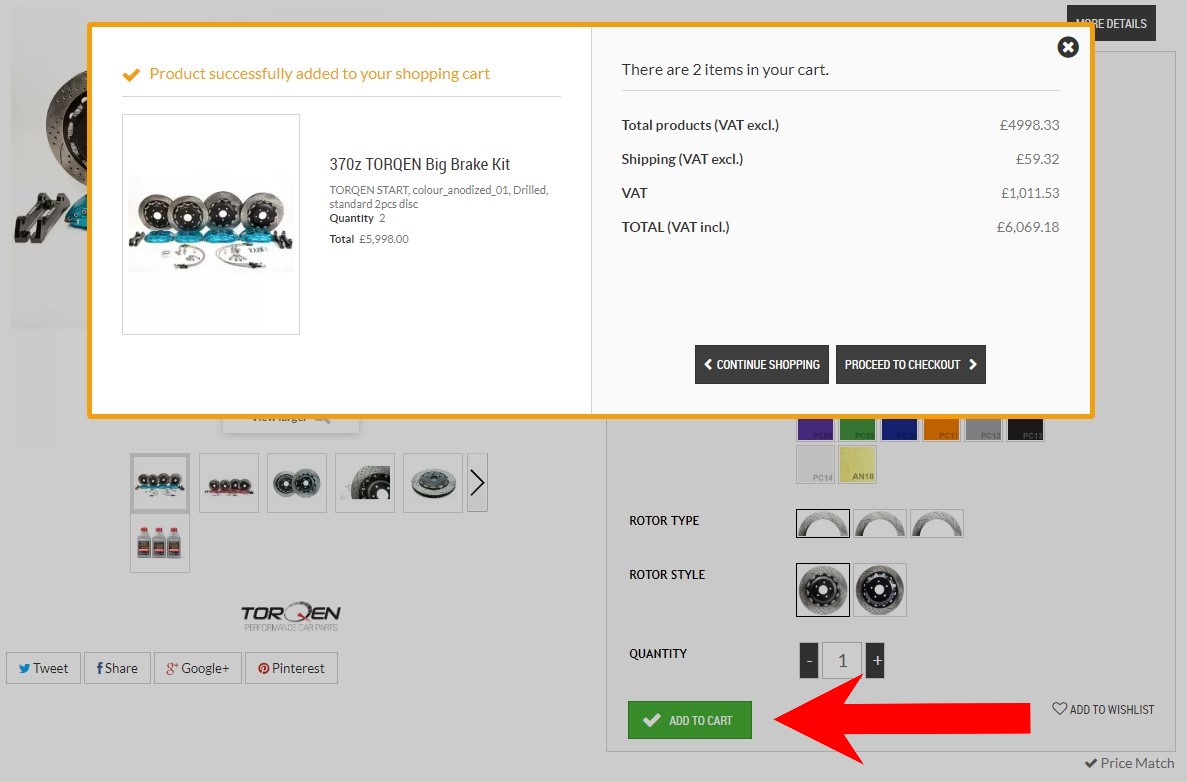Image resolution: width=1187 pixels, height=782 pixels.
Task: Increase quantity with the plus button
Action: (x=876, y=661)
